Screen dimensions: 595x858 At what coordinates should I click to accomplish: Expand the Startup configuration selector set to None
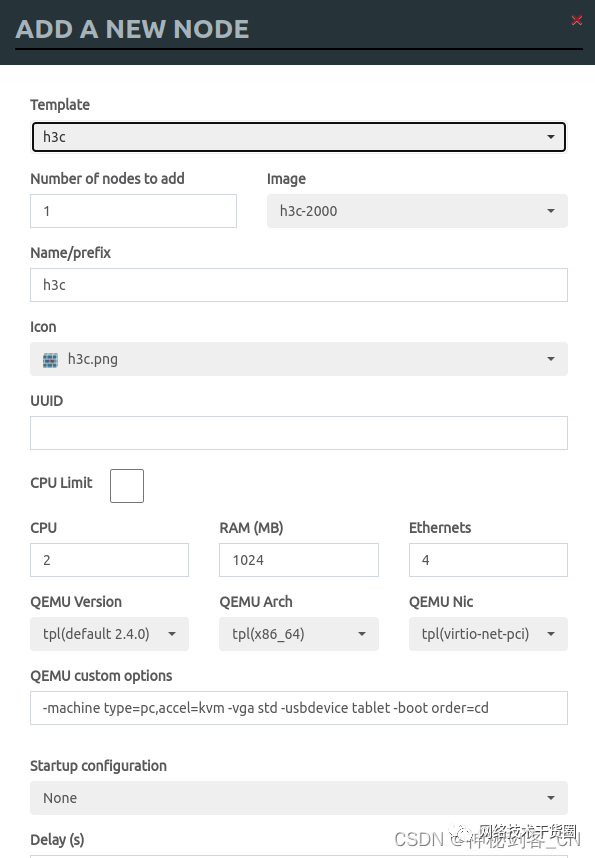pyautogui.click(x=299, y=798)
